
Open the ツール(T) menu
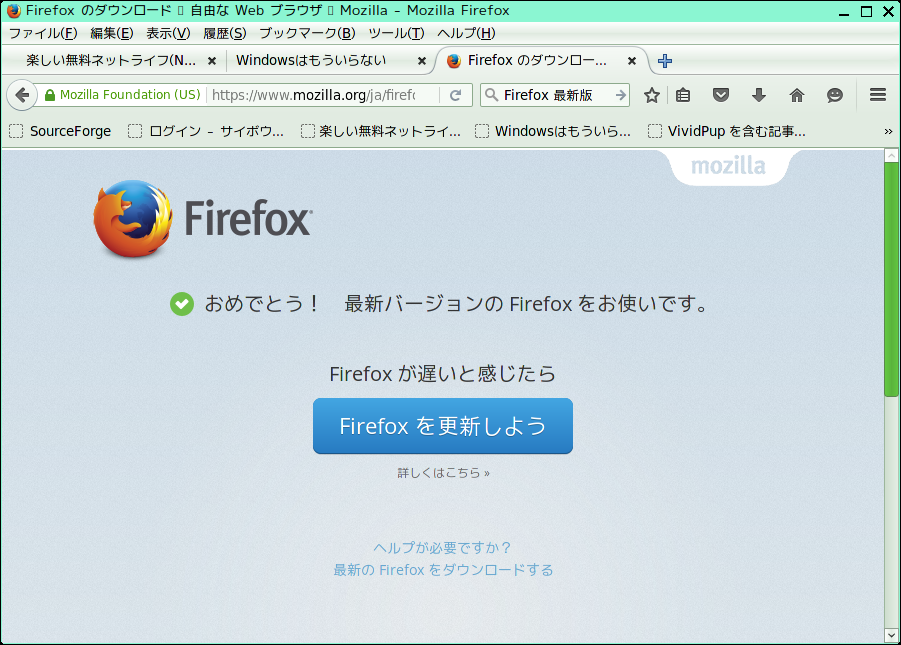coord(396,33)
